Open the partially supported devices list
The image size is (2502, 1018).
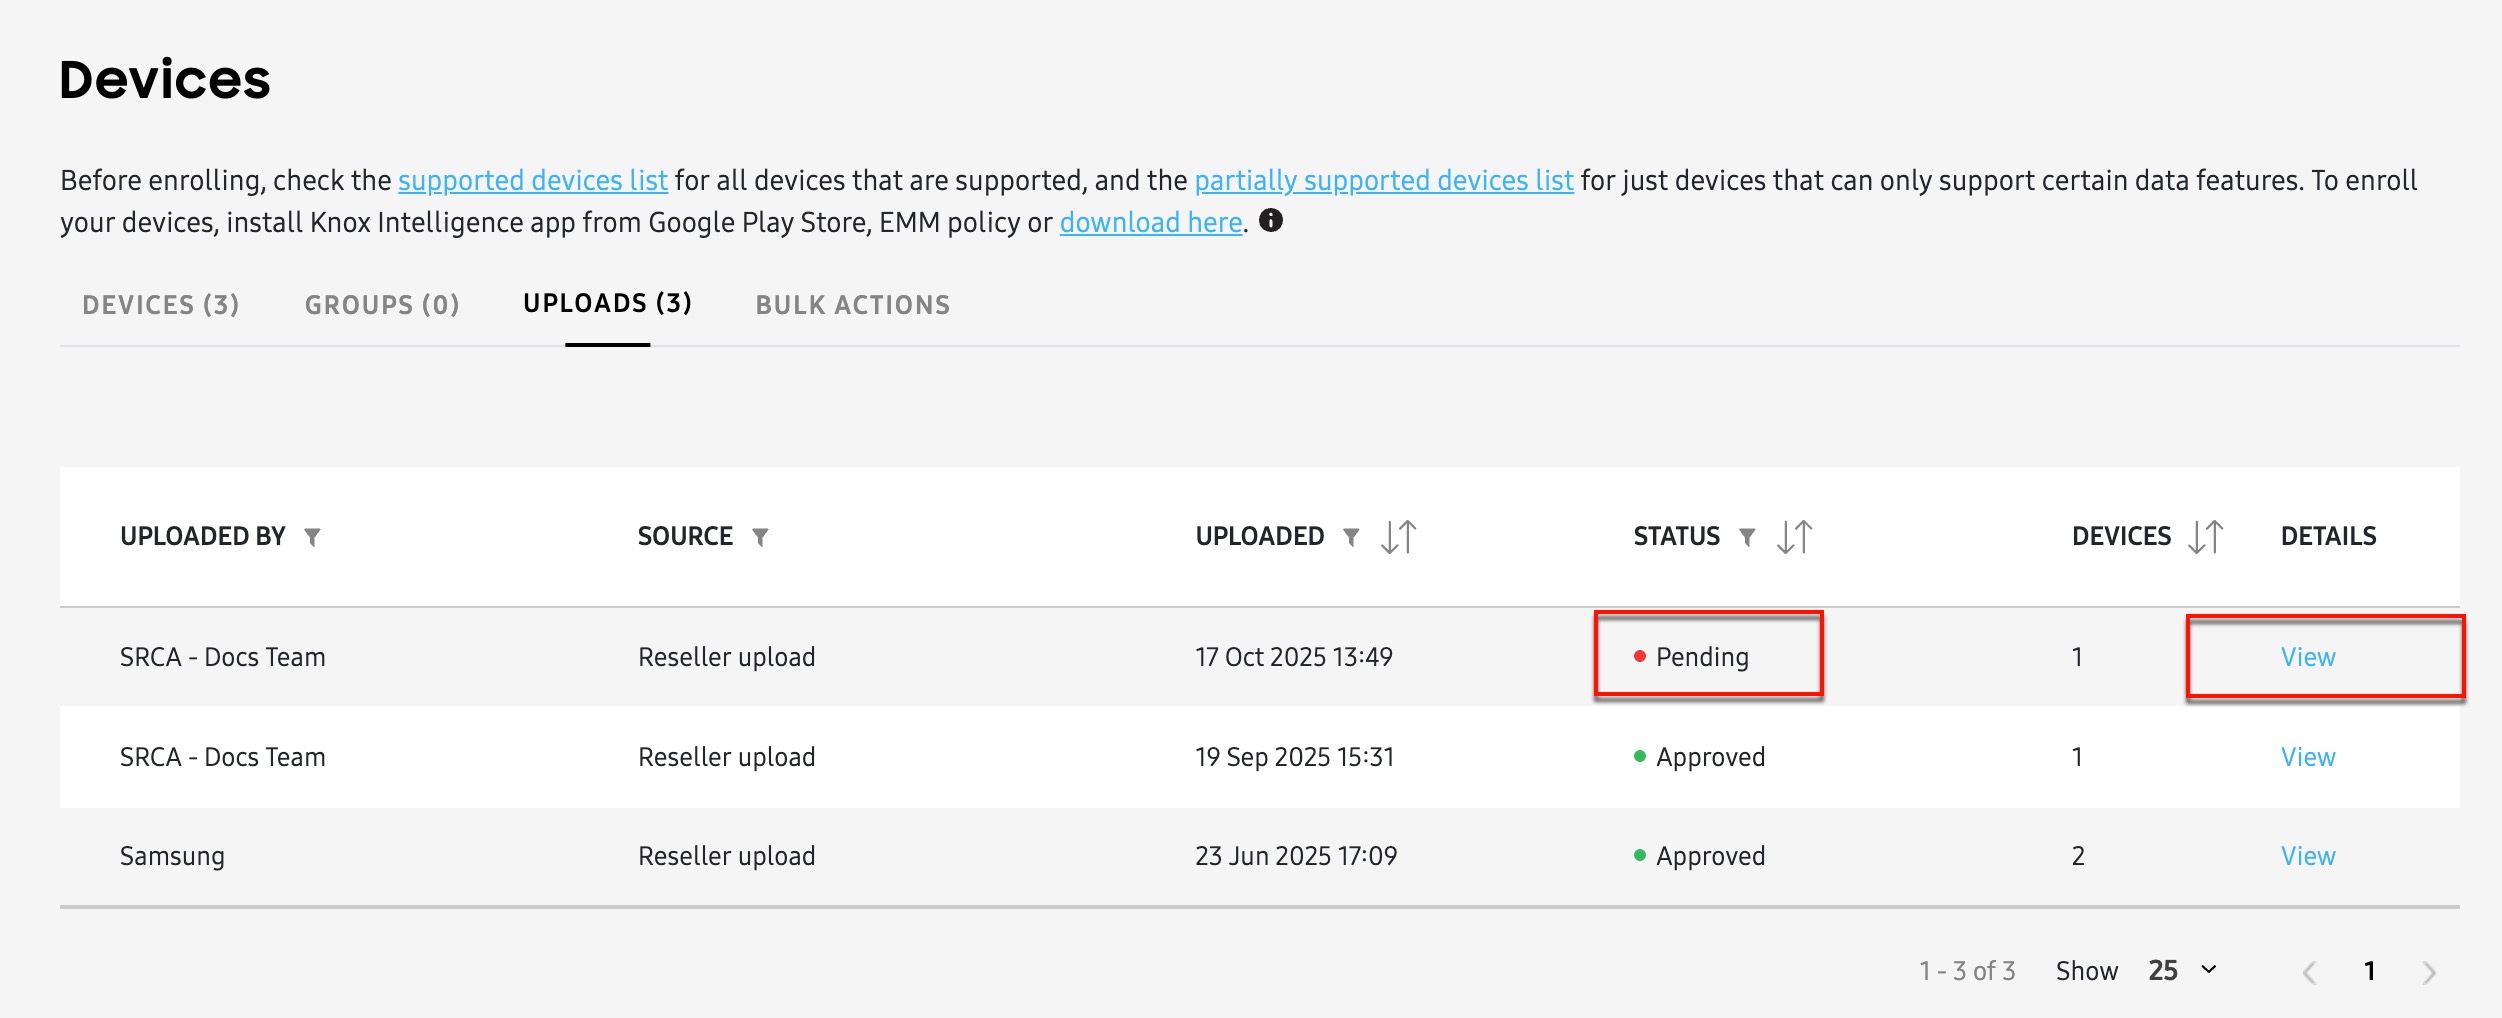[x=1383, y=181]
